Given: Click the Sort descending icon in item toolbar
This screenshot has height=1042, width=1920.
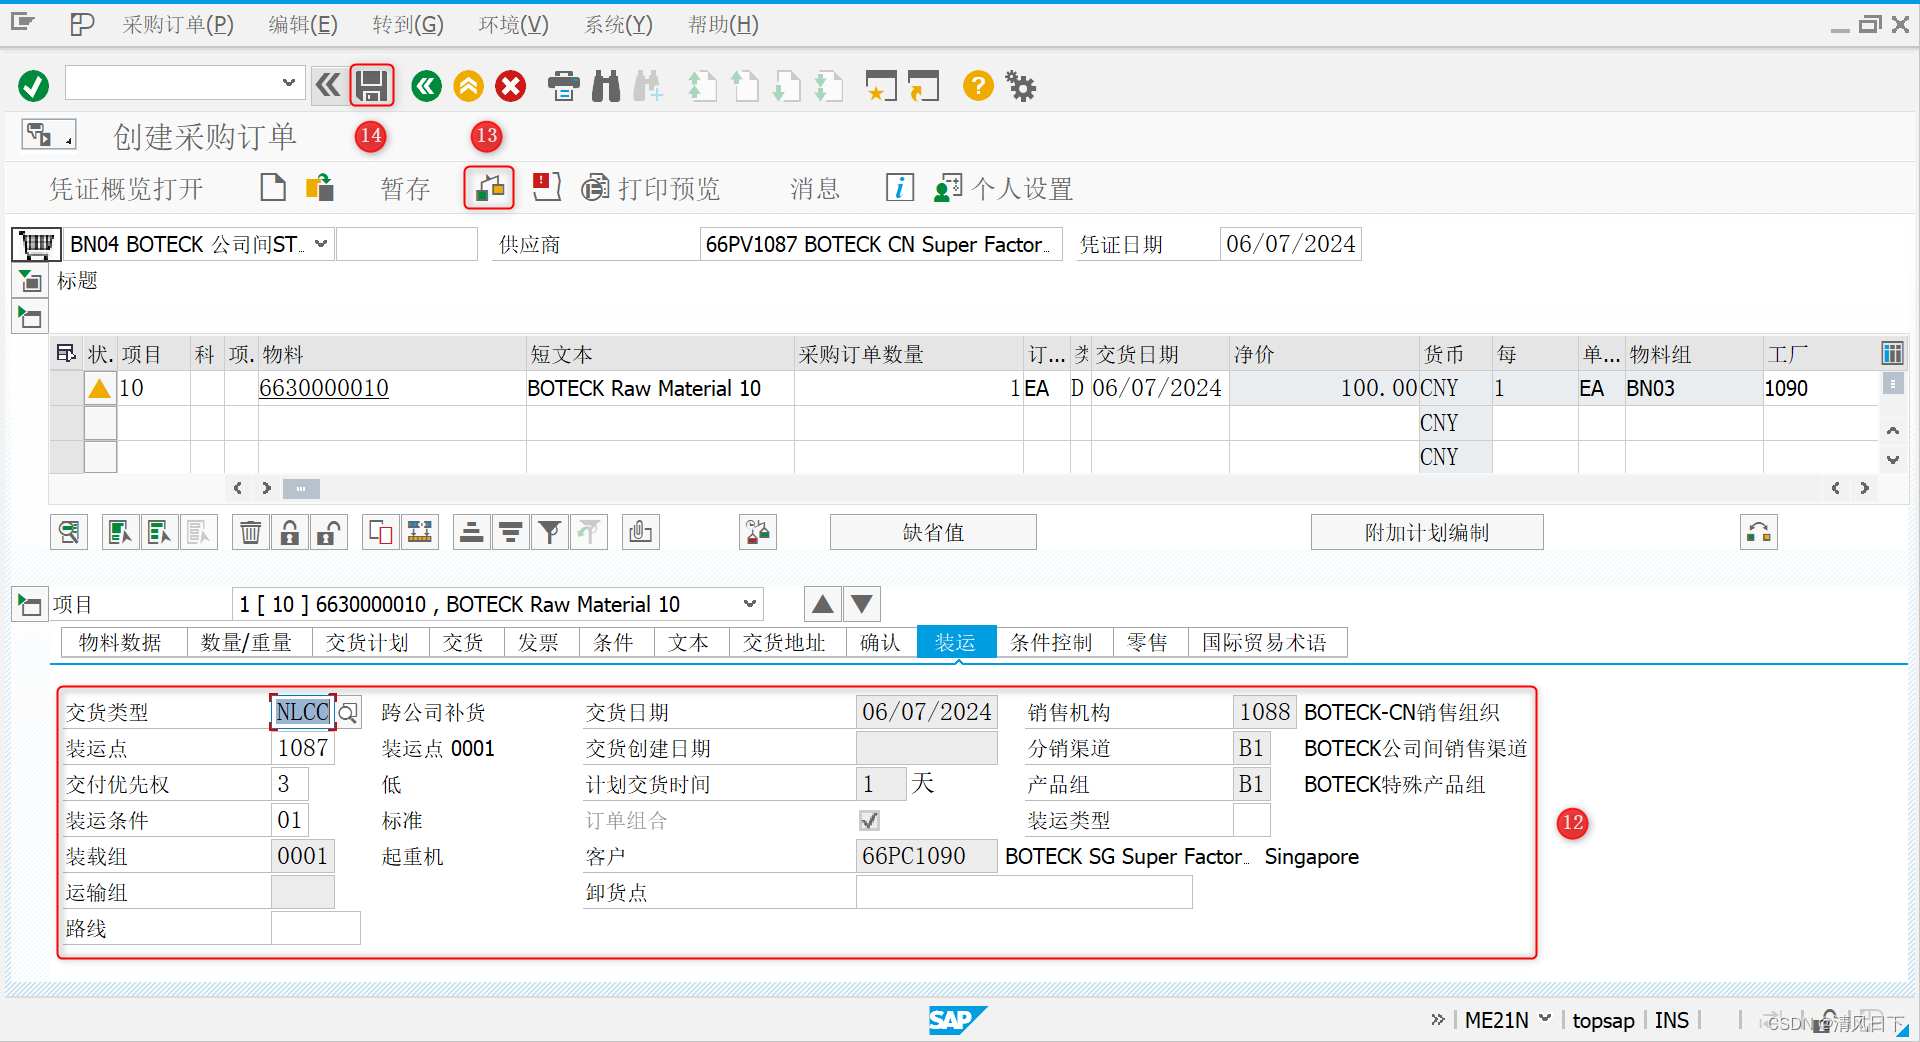Looking at the screenshot, I should coord(511,532).
